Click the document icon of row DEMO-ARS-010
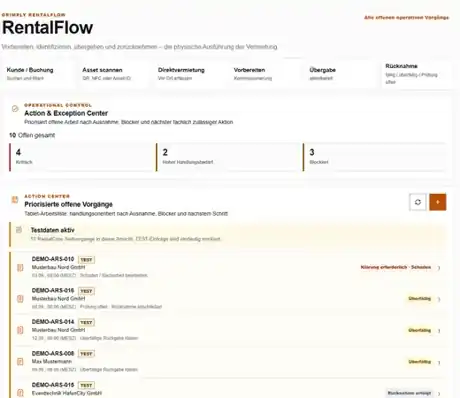Viewport: 460px width, 398px height. (20, 267)
